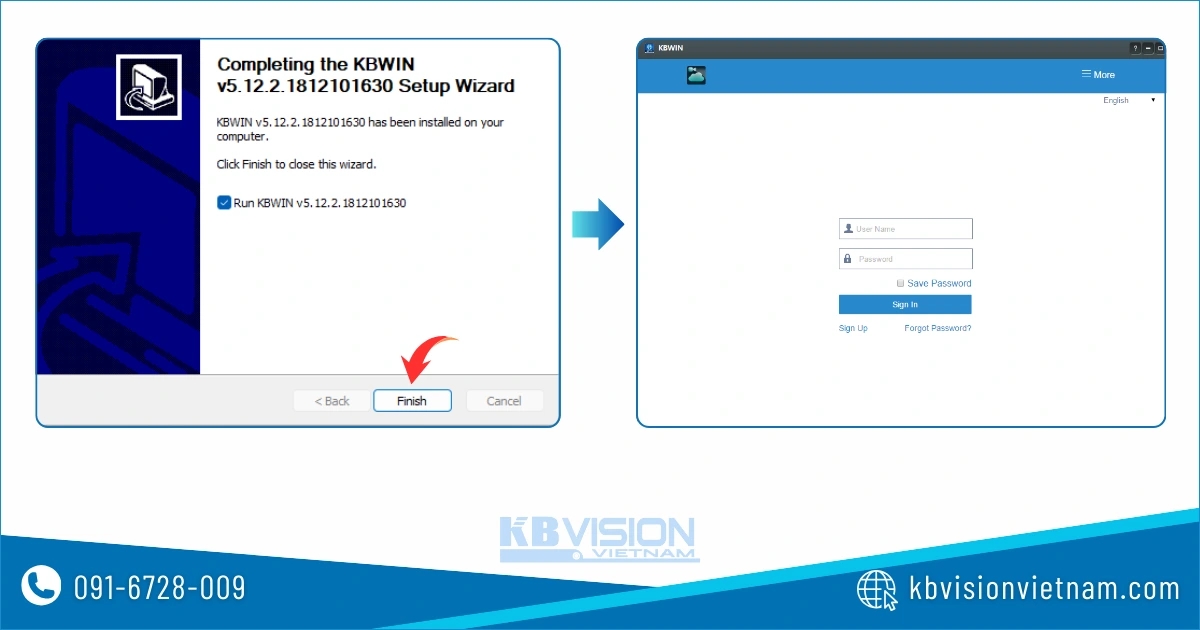
Task: Open help via the question mark icon
Action: click(1135, 48)
